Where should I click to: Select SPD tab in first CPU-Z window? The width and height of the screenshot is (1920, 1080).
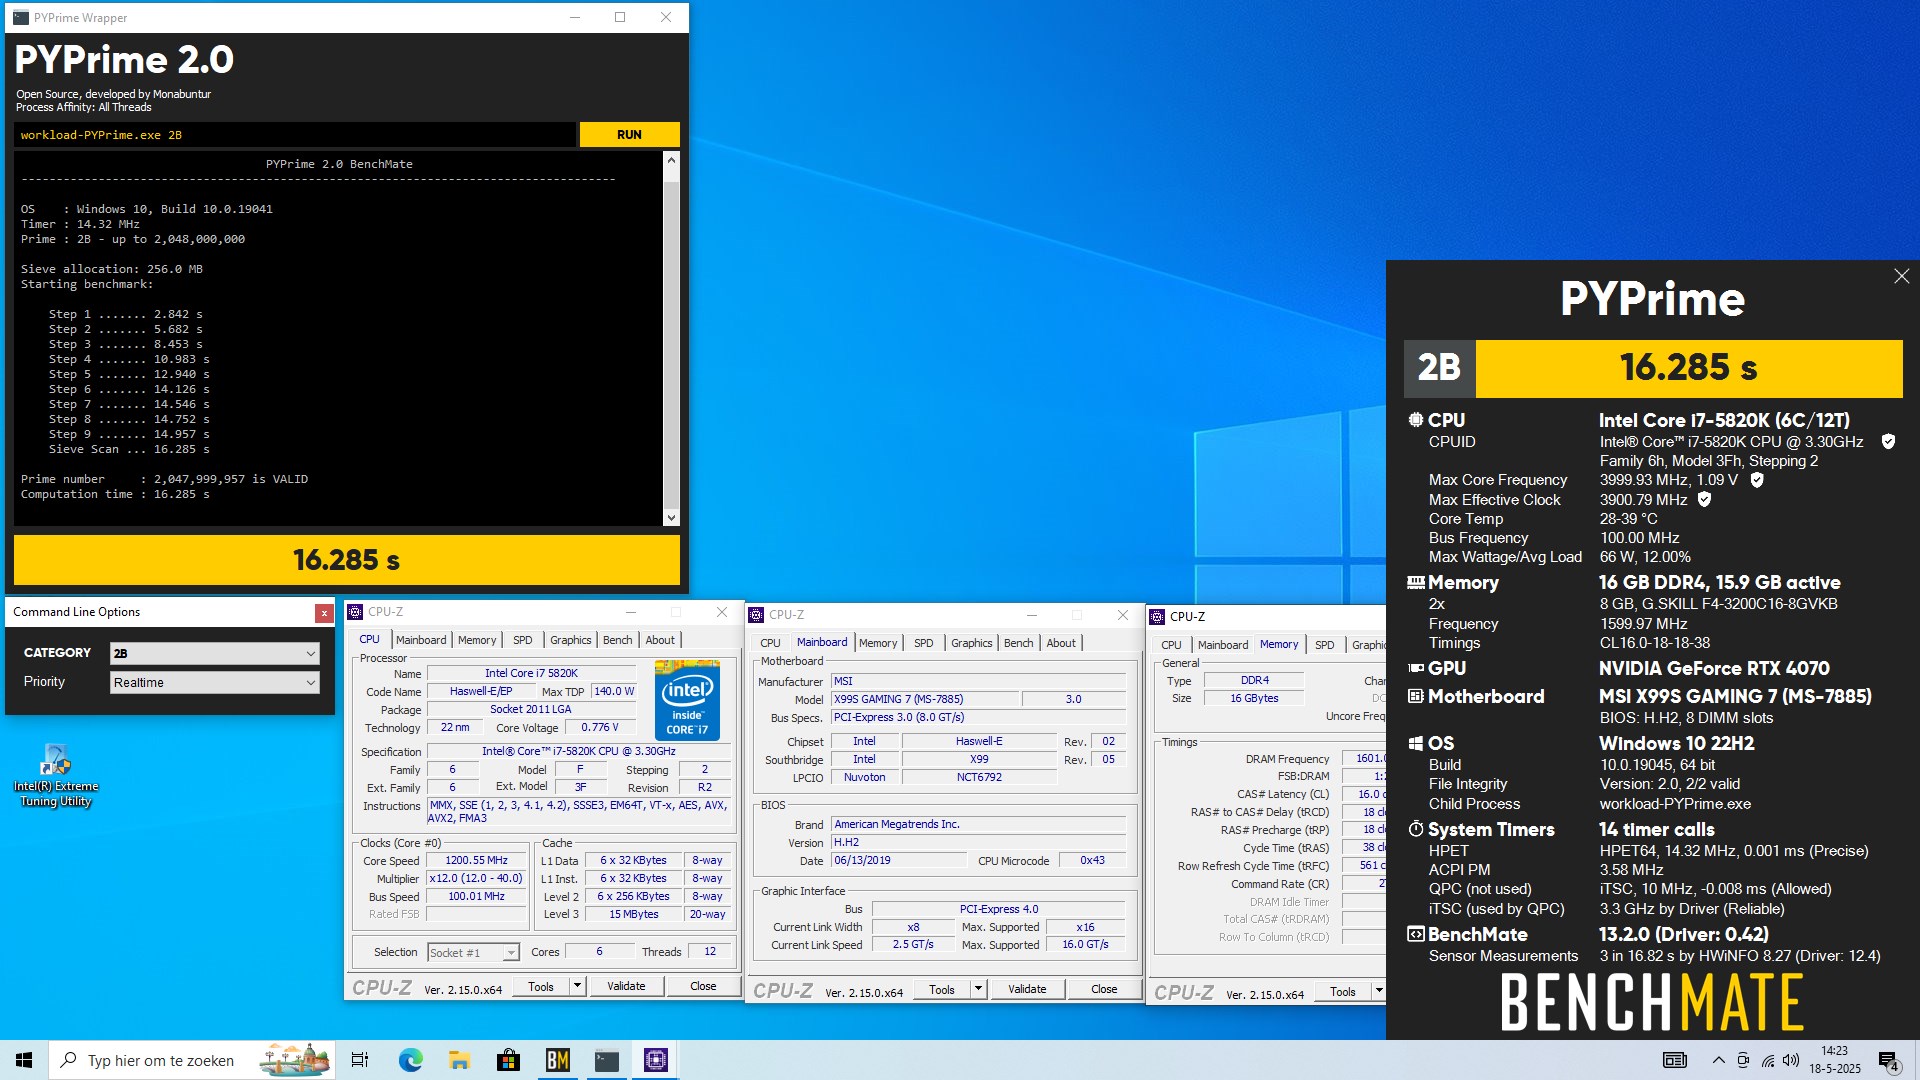(x=523, y=640)
